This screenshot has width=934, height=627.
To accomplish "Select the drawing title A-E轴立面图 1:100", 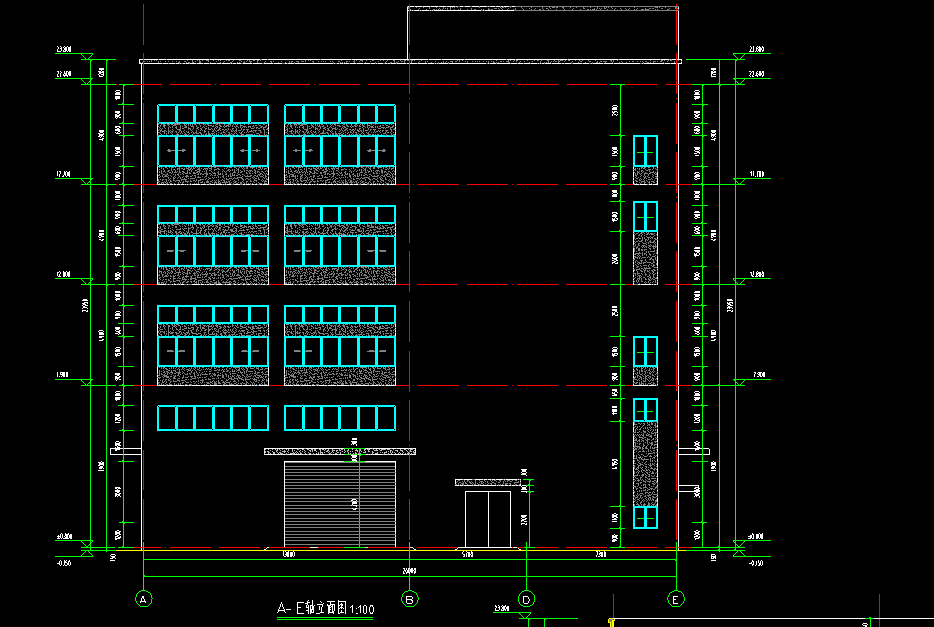I will (325, 609).
